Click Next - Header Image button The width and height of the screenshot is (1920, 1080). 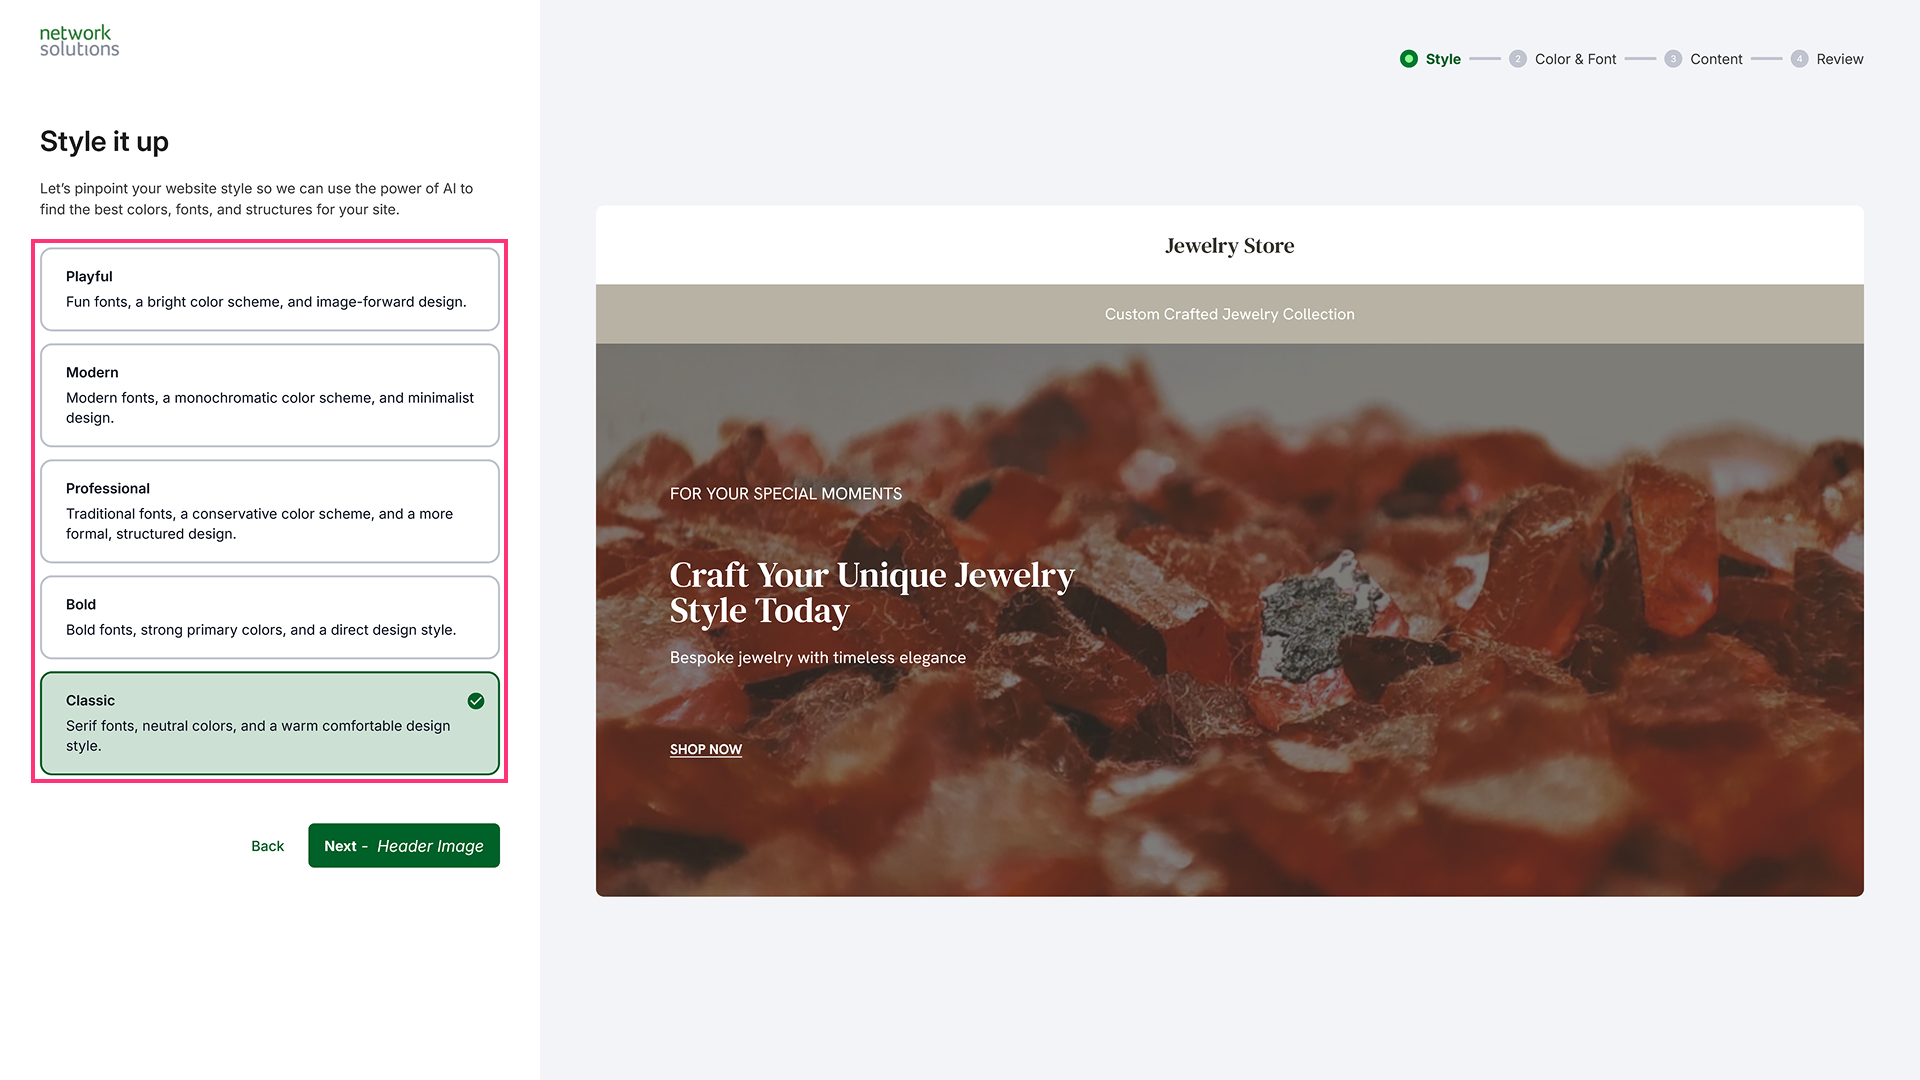404,846
